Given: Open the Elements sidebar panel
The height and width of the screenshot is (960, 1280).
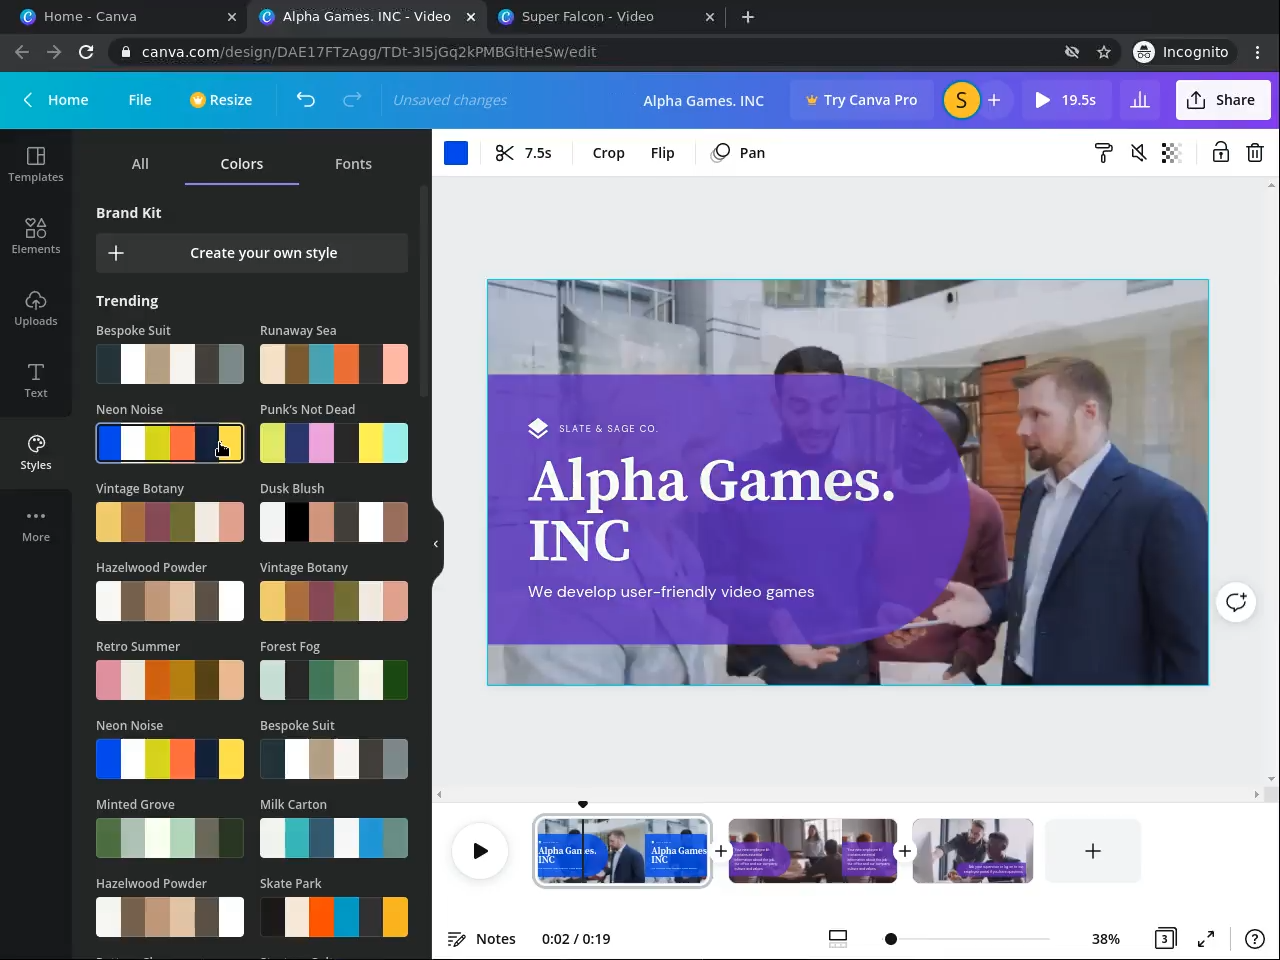Looking at the screenshot, I should 36,236.
